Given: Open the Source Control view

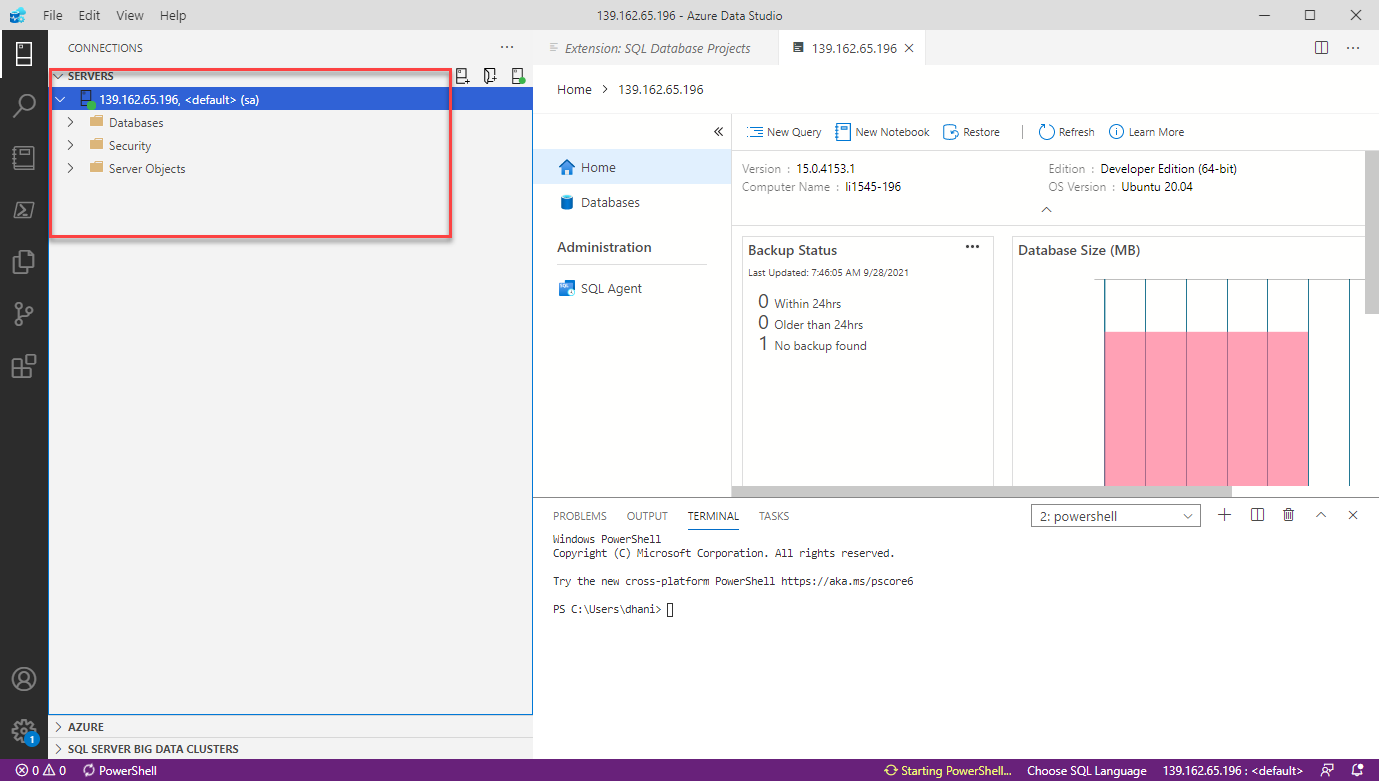Looking at the screenshot, I should coord(24,314).
